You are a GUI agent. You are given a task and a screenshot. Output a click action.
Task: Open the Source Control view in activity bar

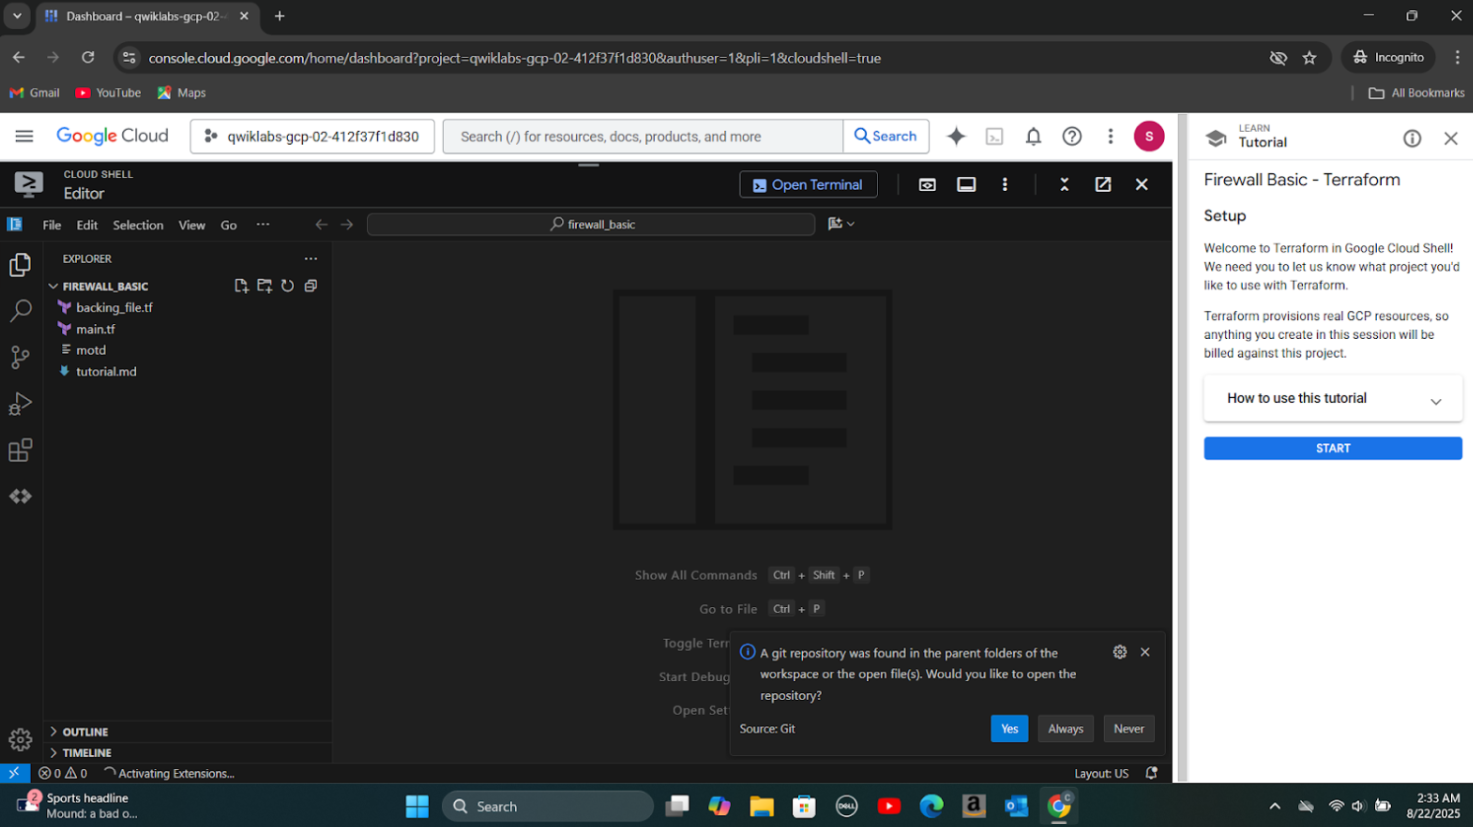(x=20, y=357)
